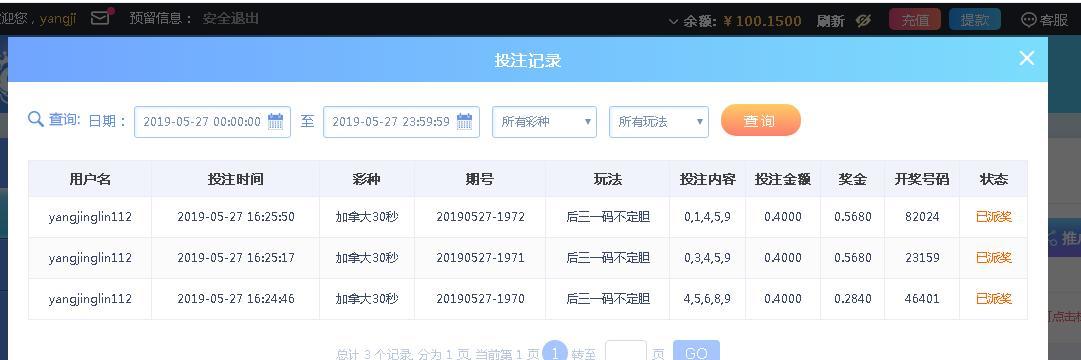Click 加拿大30秒 in the 20190527-1972 row
Screen dimensions: 1081x360
click(367, 217)
